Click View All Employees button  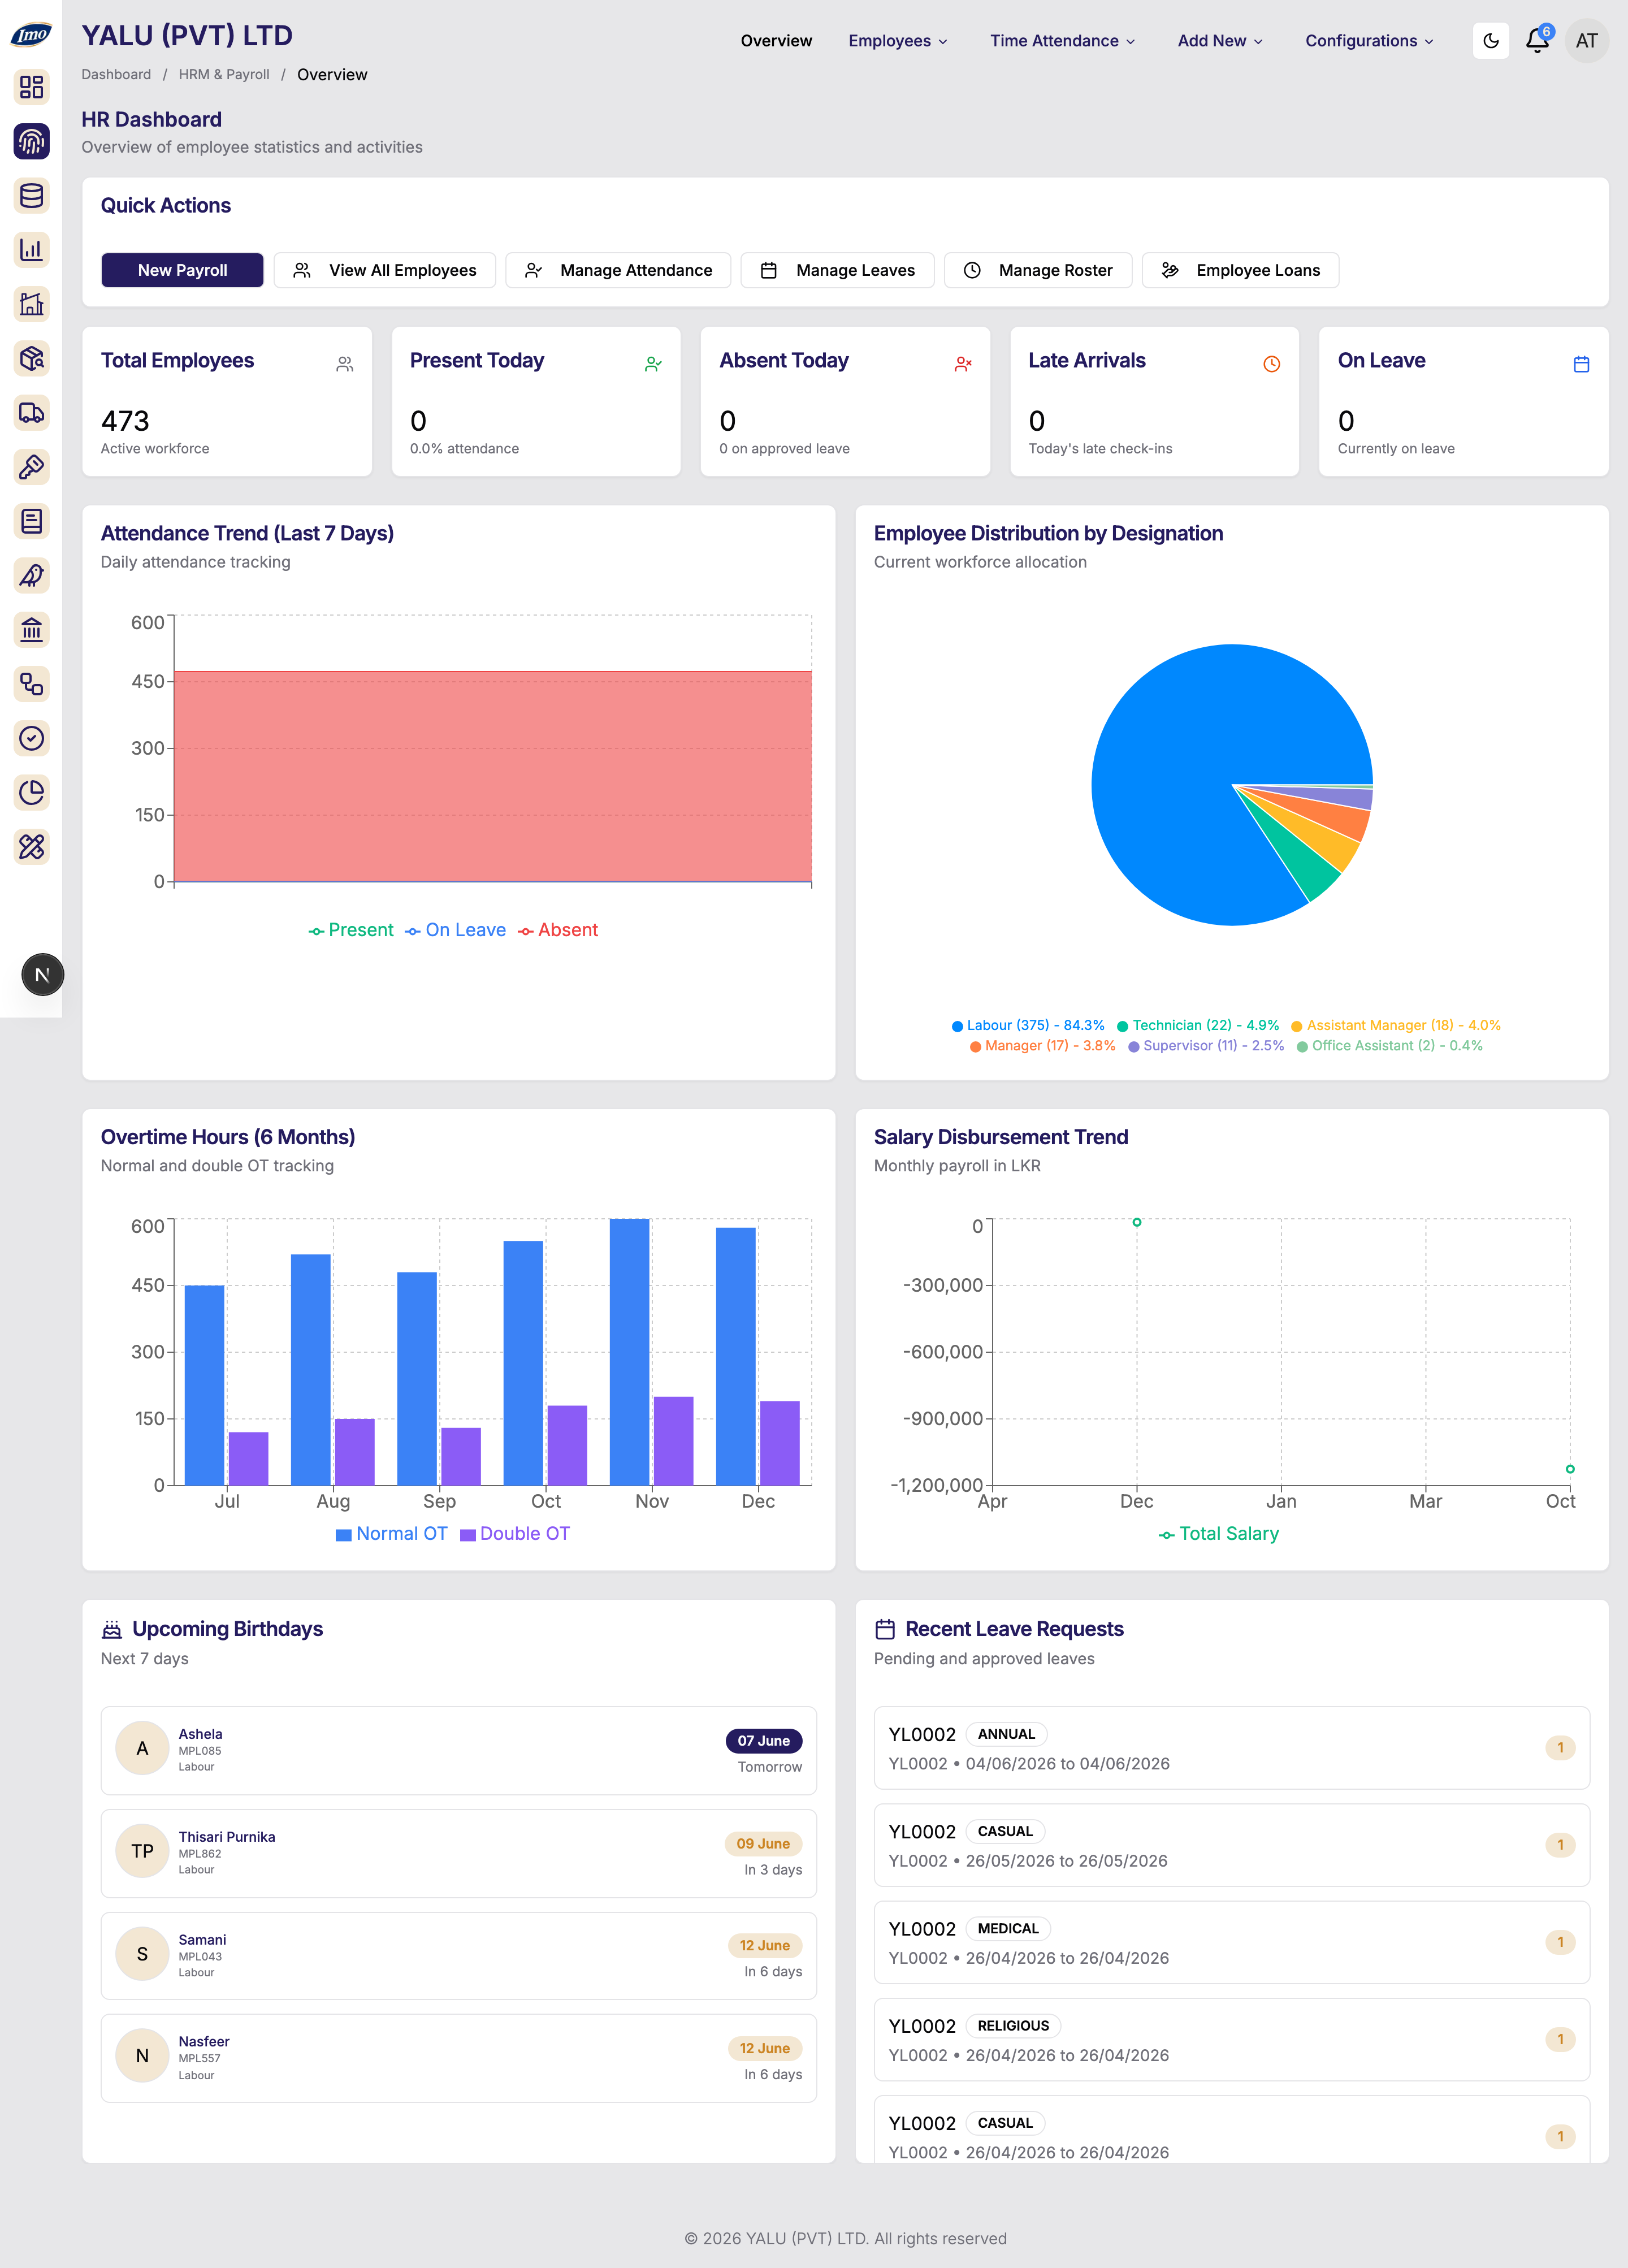[x=385, y=270]
